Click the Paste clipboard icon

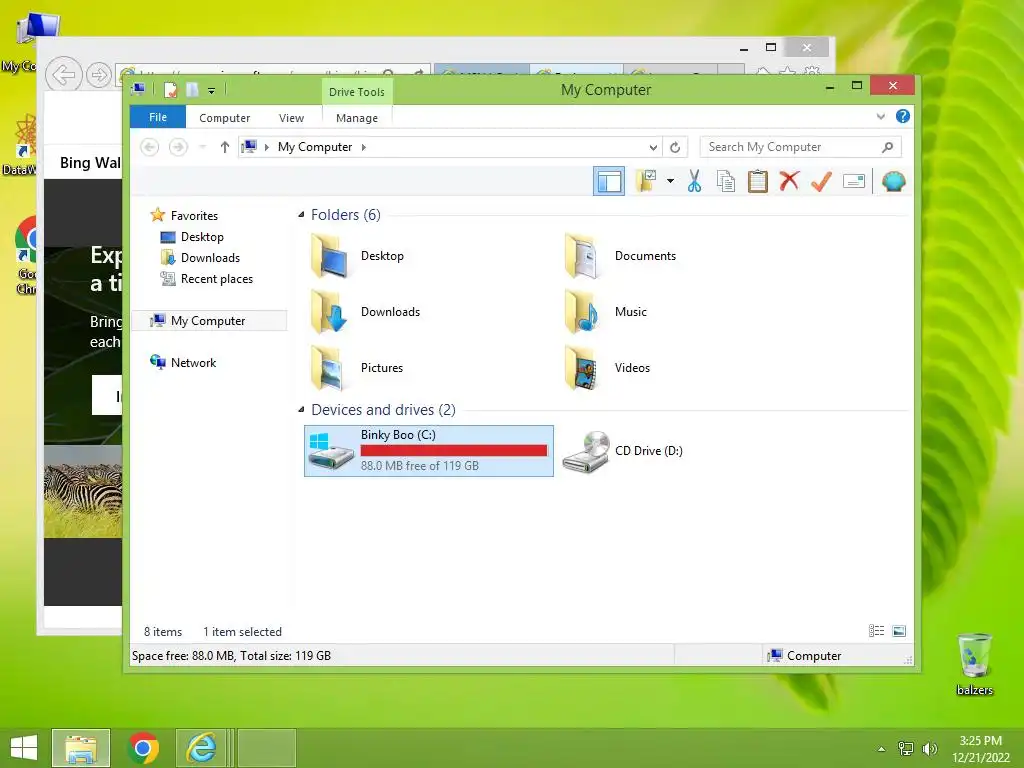[758, 181]
